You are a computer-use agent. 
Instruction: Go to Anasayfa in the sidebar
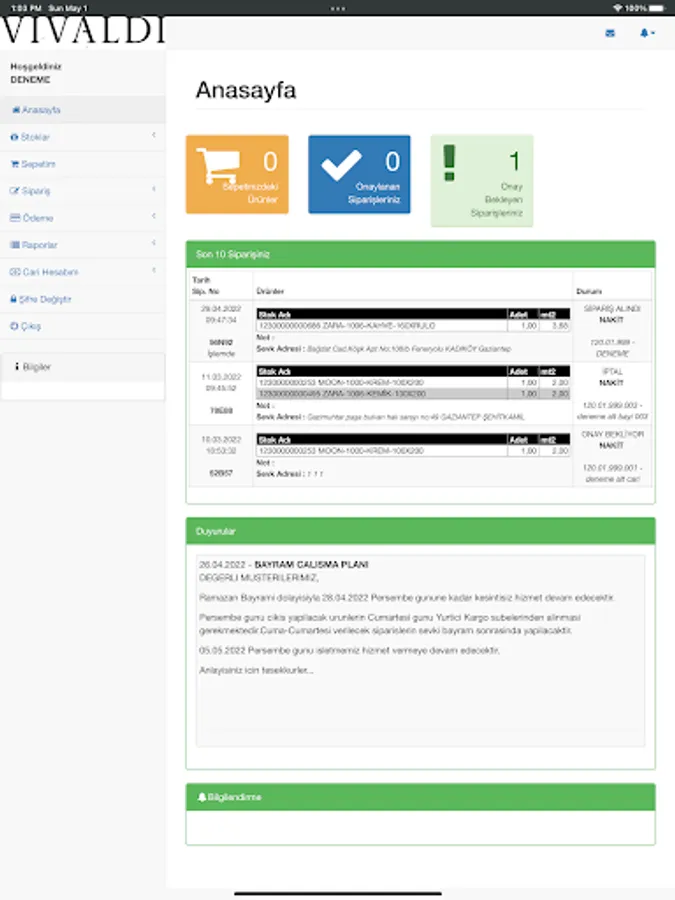83,110
